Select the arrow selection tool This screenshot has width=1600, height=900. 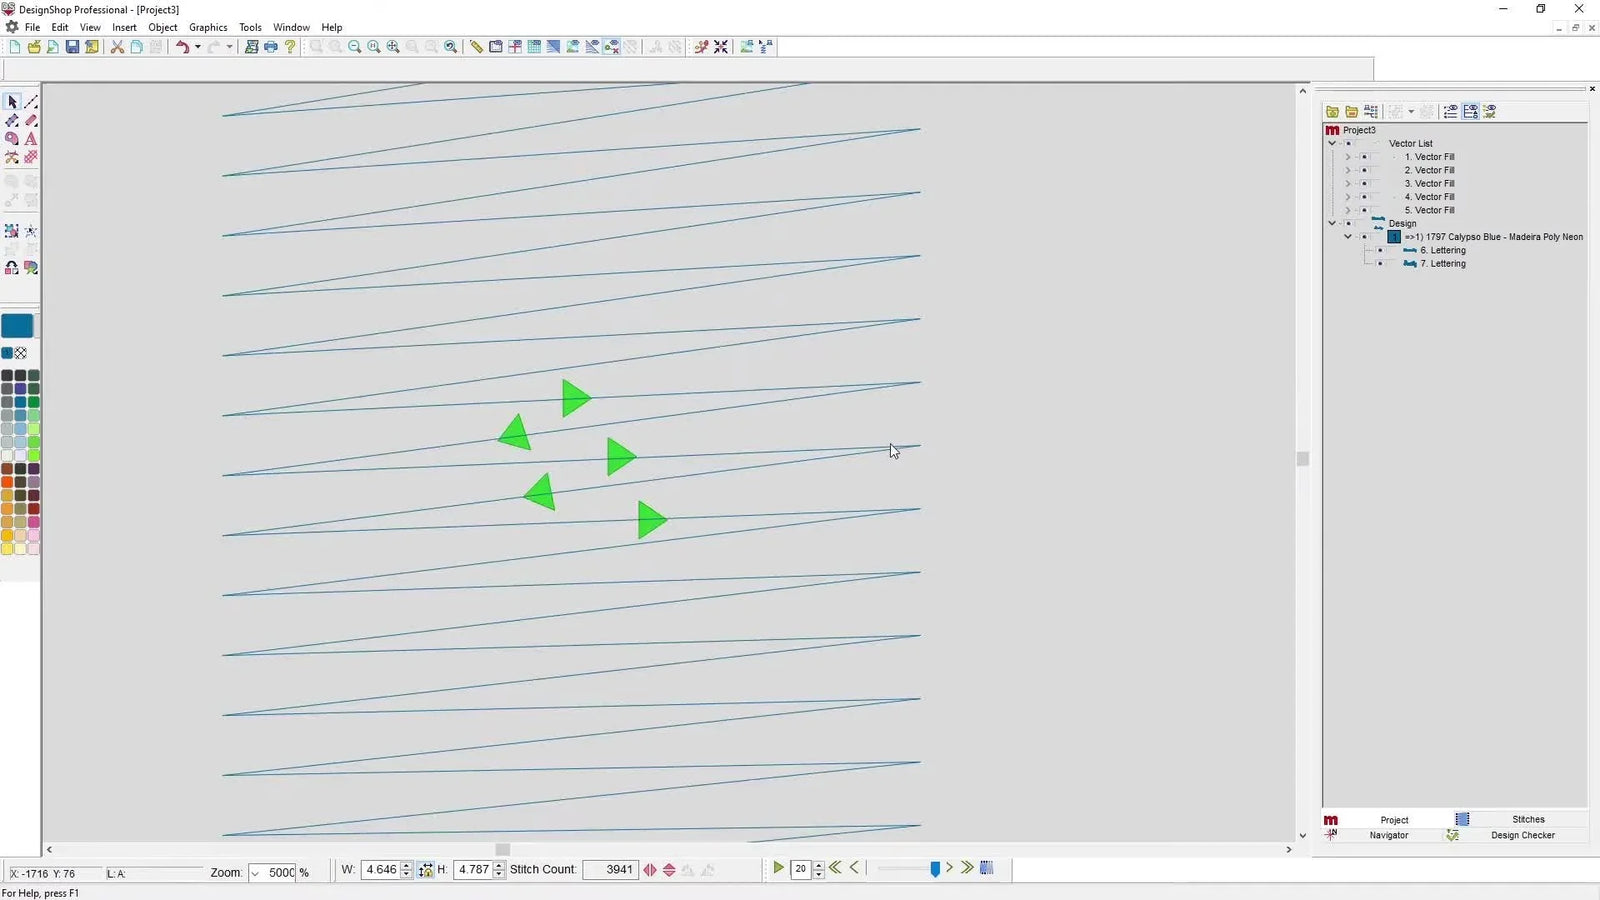pos(12,101)
